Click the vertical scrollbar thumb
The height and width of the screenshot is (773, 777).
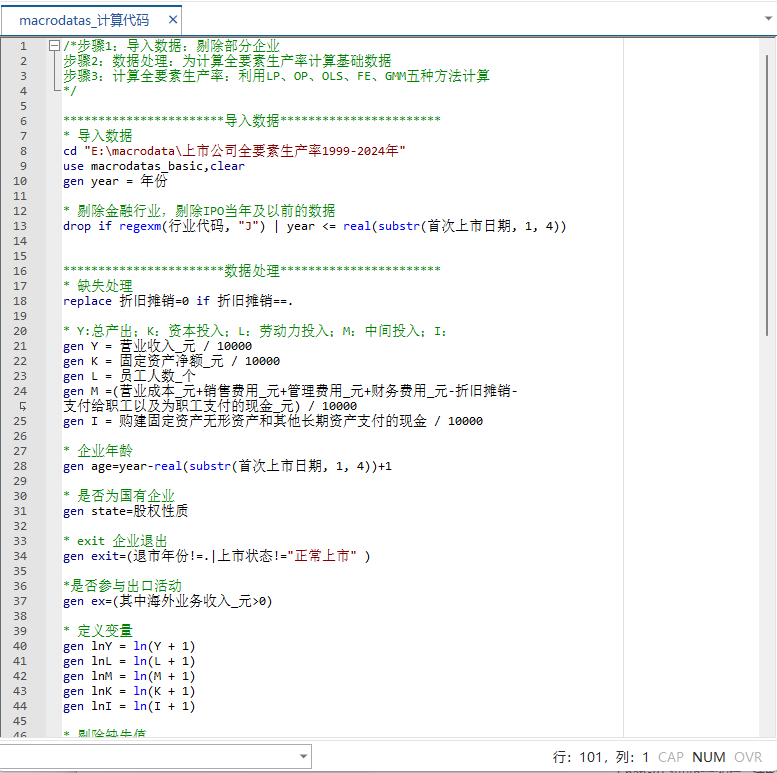click(x=768, y=190)
